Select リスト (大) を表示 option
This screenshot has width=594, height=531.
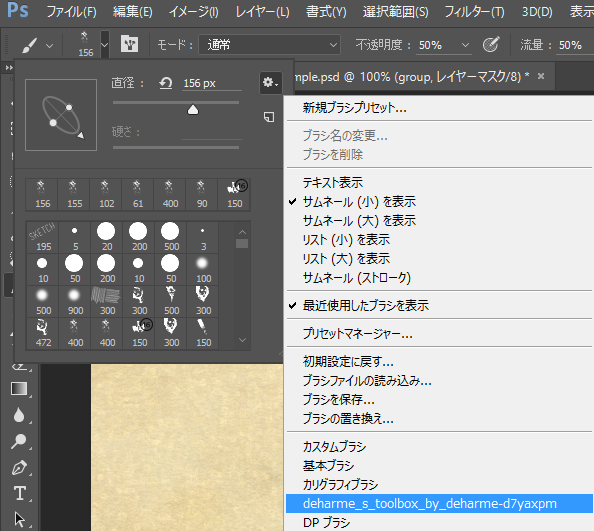tap(439, 259)
